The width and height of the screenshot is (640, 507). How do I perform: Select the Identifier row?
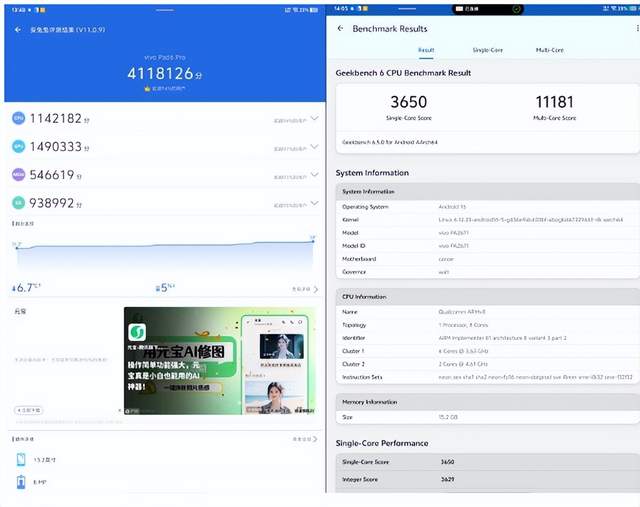[487, 338]
